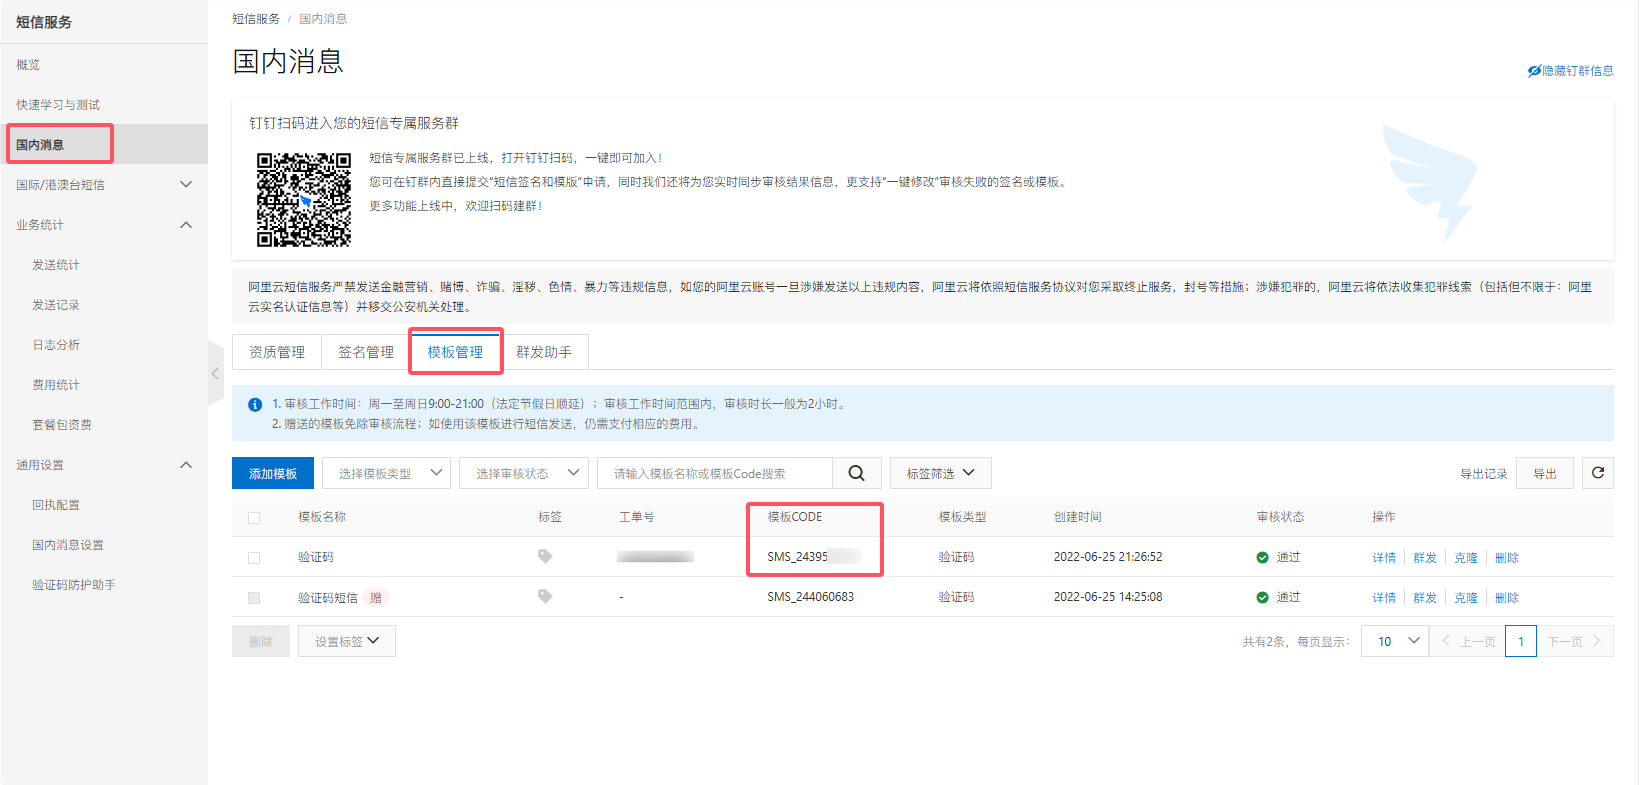Open 详情 for the 验证码短信 row
The image size is (1643, 785).
[1384, 598]
